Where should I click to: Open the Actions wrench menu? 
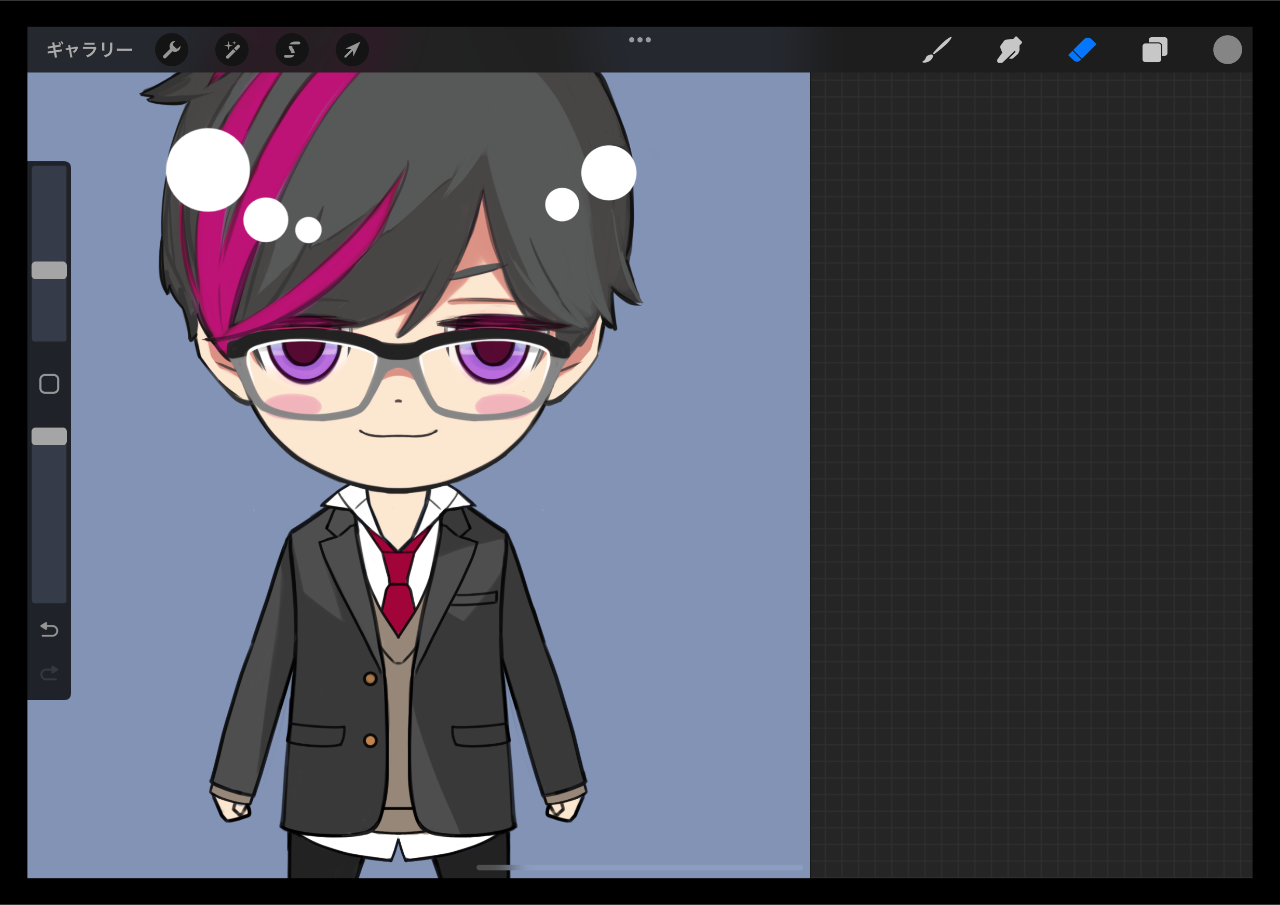172,50
